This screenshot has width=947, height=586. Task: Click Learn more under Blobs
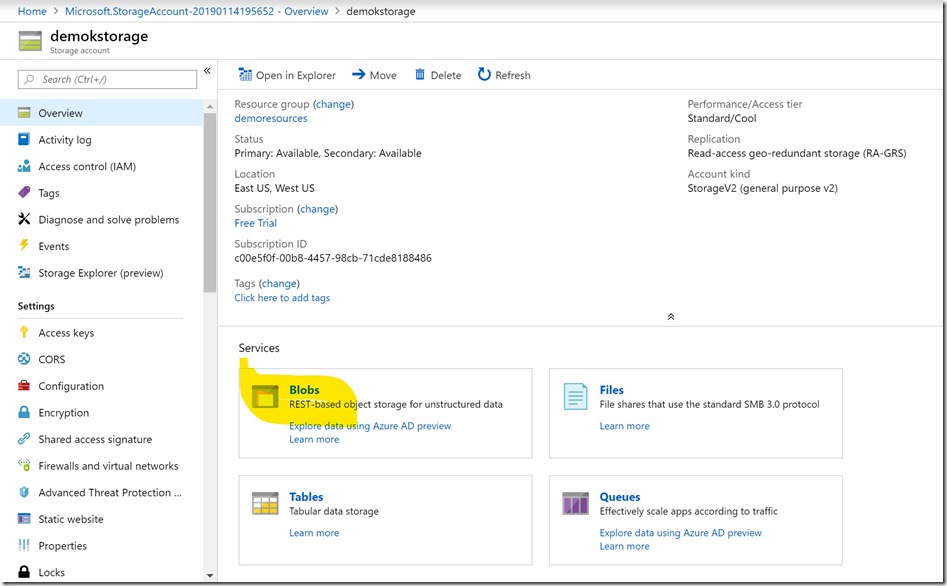(x=314, y=439)
